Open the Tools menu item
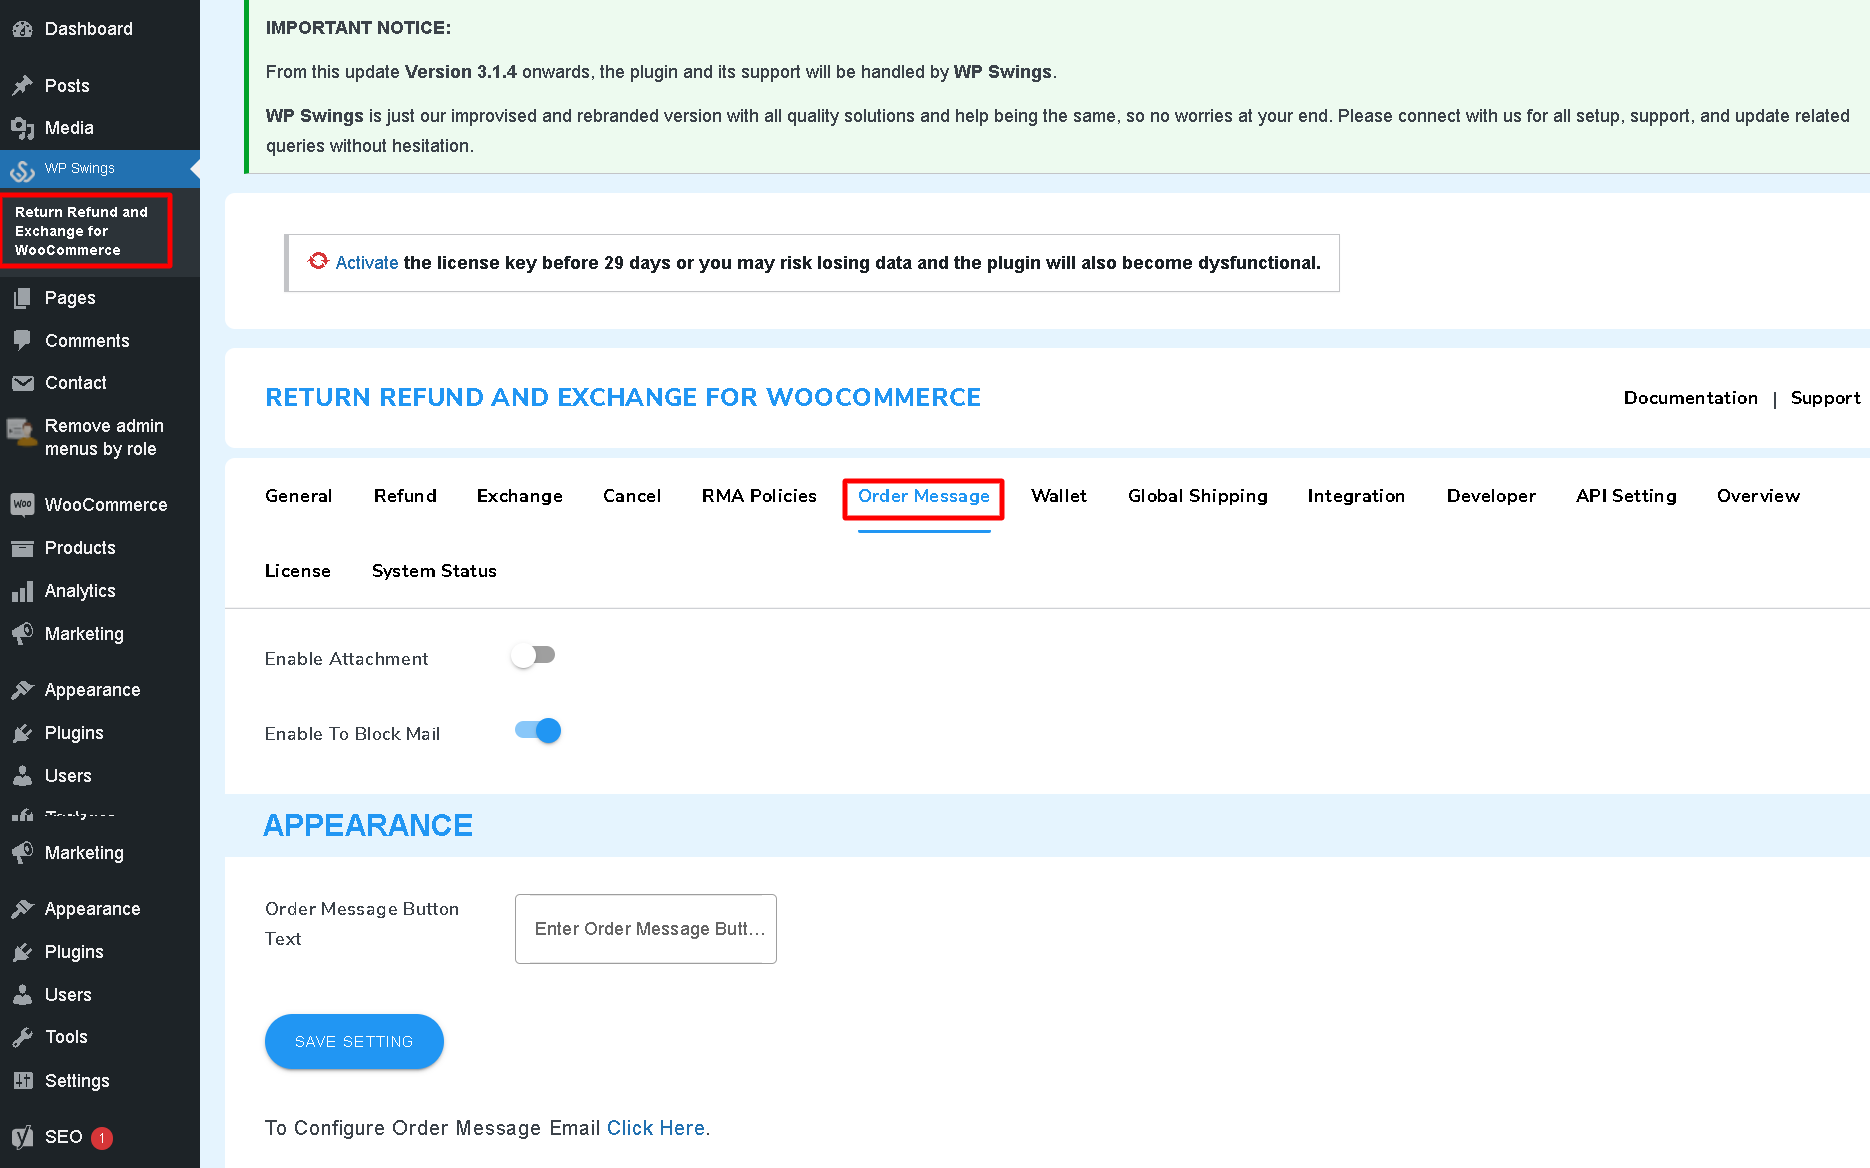This screenshot has height=1168, width=1870. click(x=100, y=1037)
